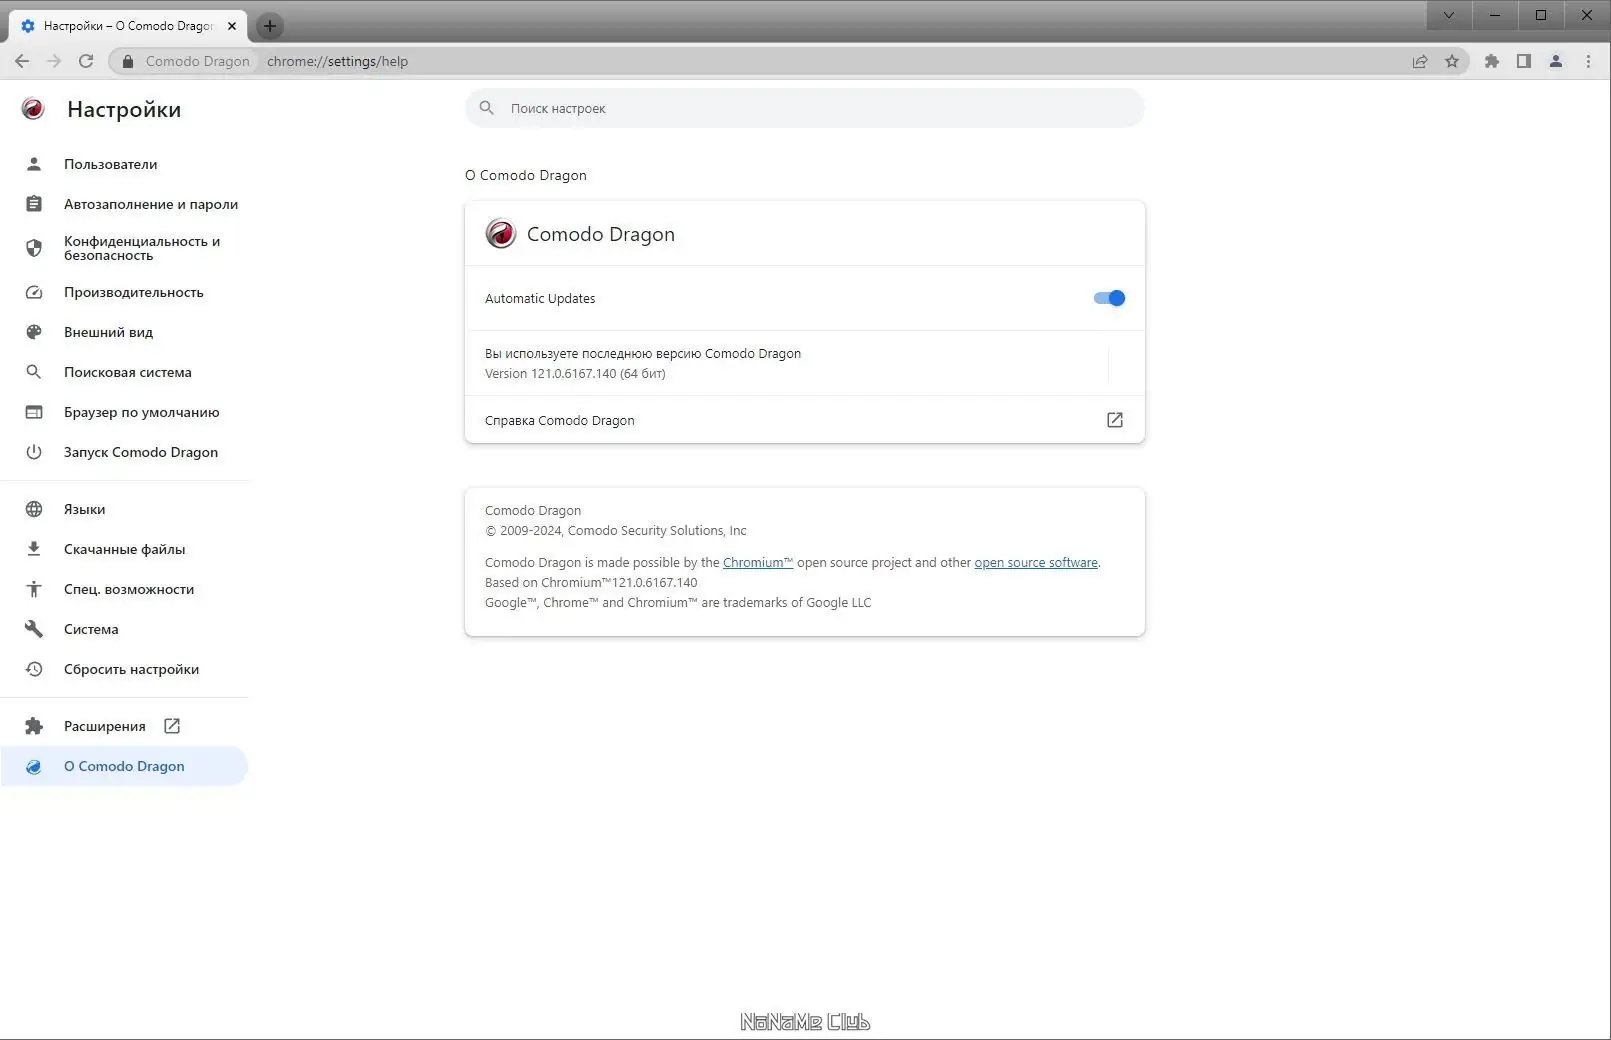This screenshot has width=1611, height=1040.
Task: Click the magnifier icon in settings search
Action: (487, 108)
